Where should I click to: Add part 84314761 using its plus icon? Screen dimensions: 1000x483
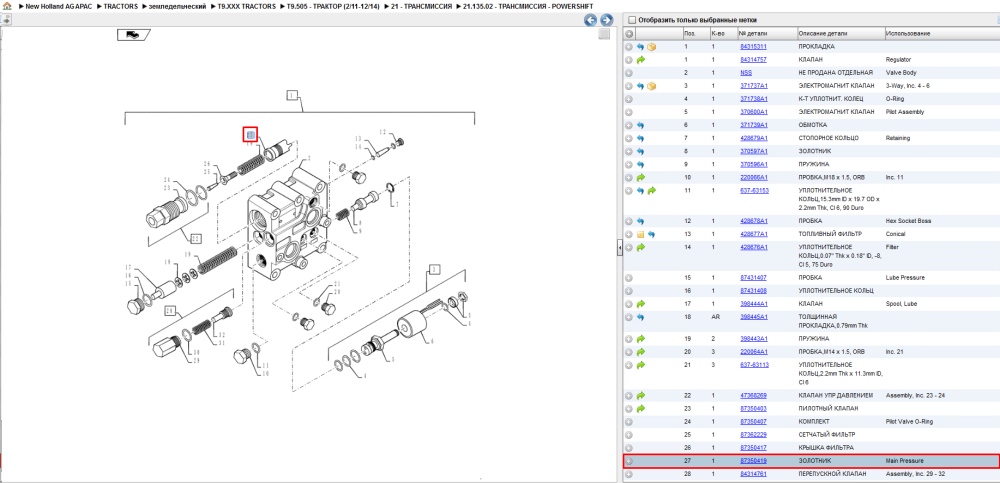click(629, 474)
